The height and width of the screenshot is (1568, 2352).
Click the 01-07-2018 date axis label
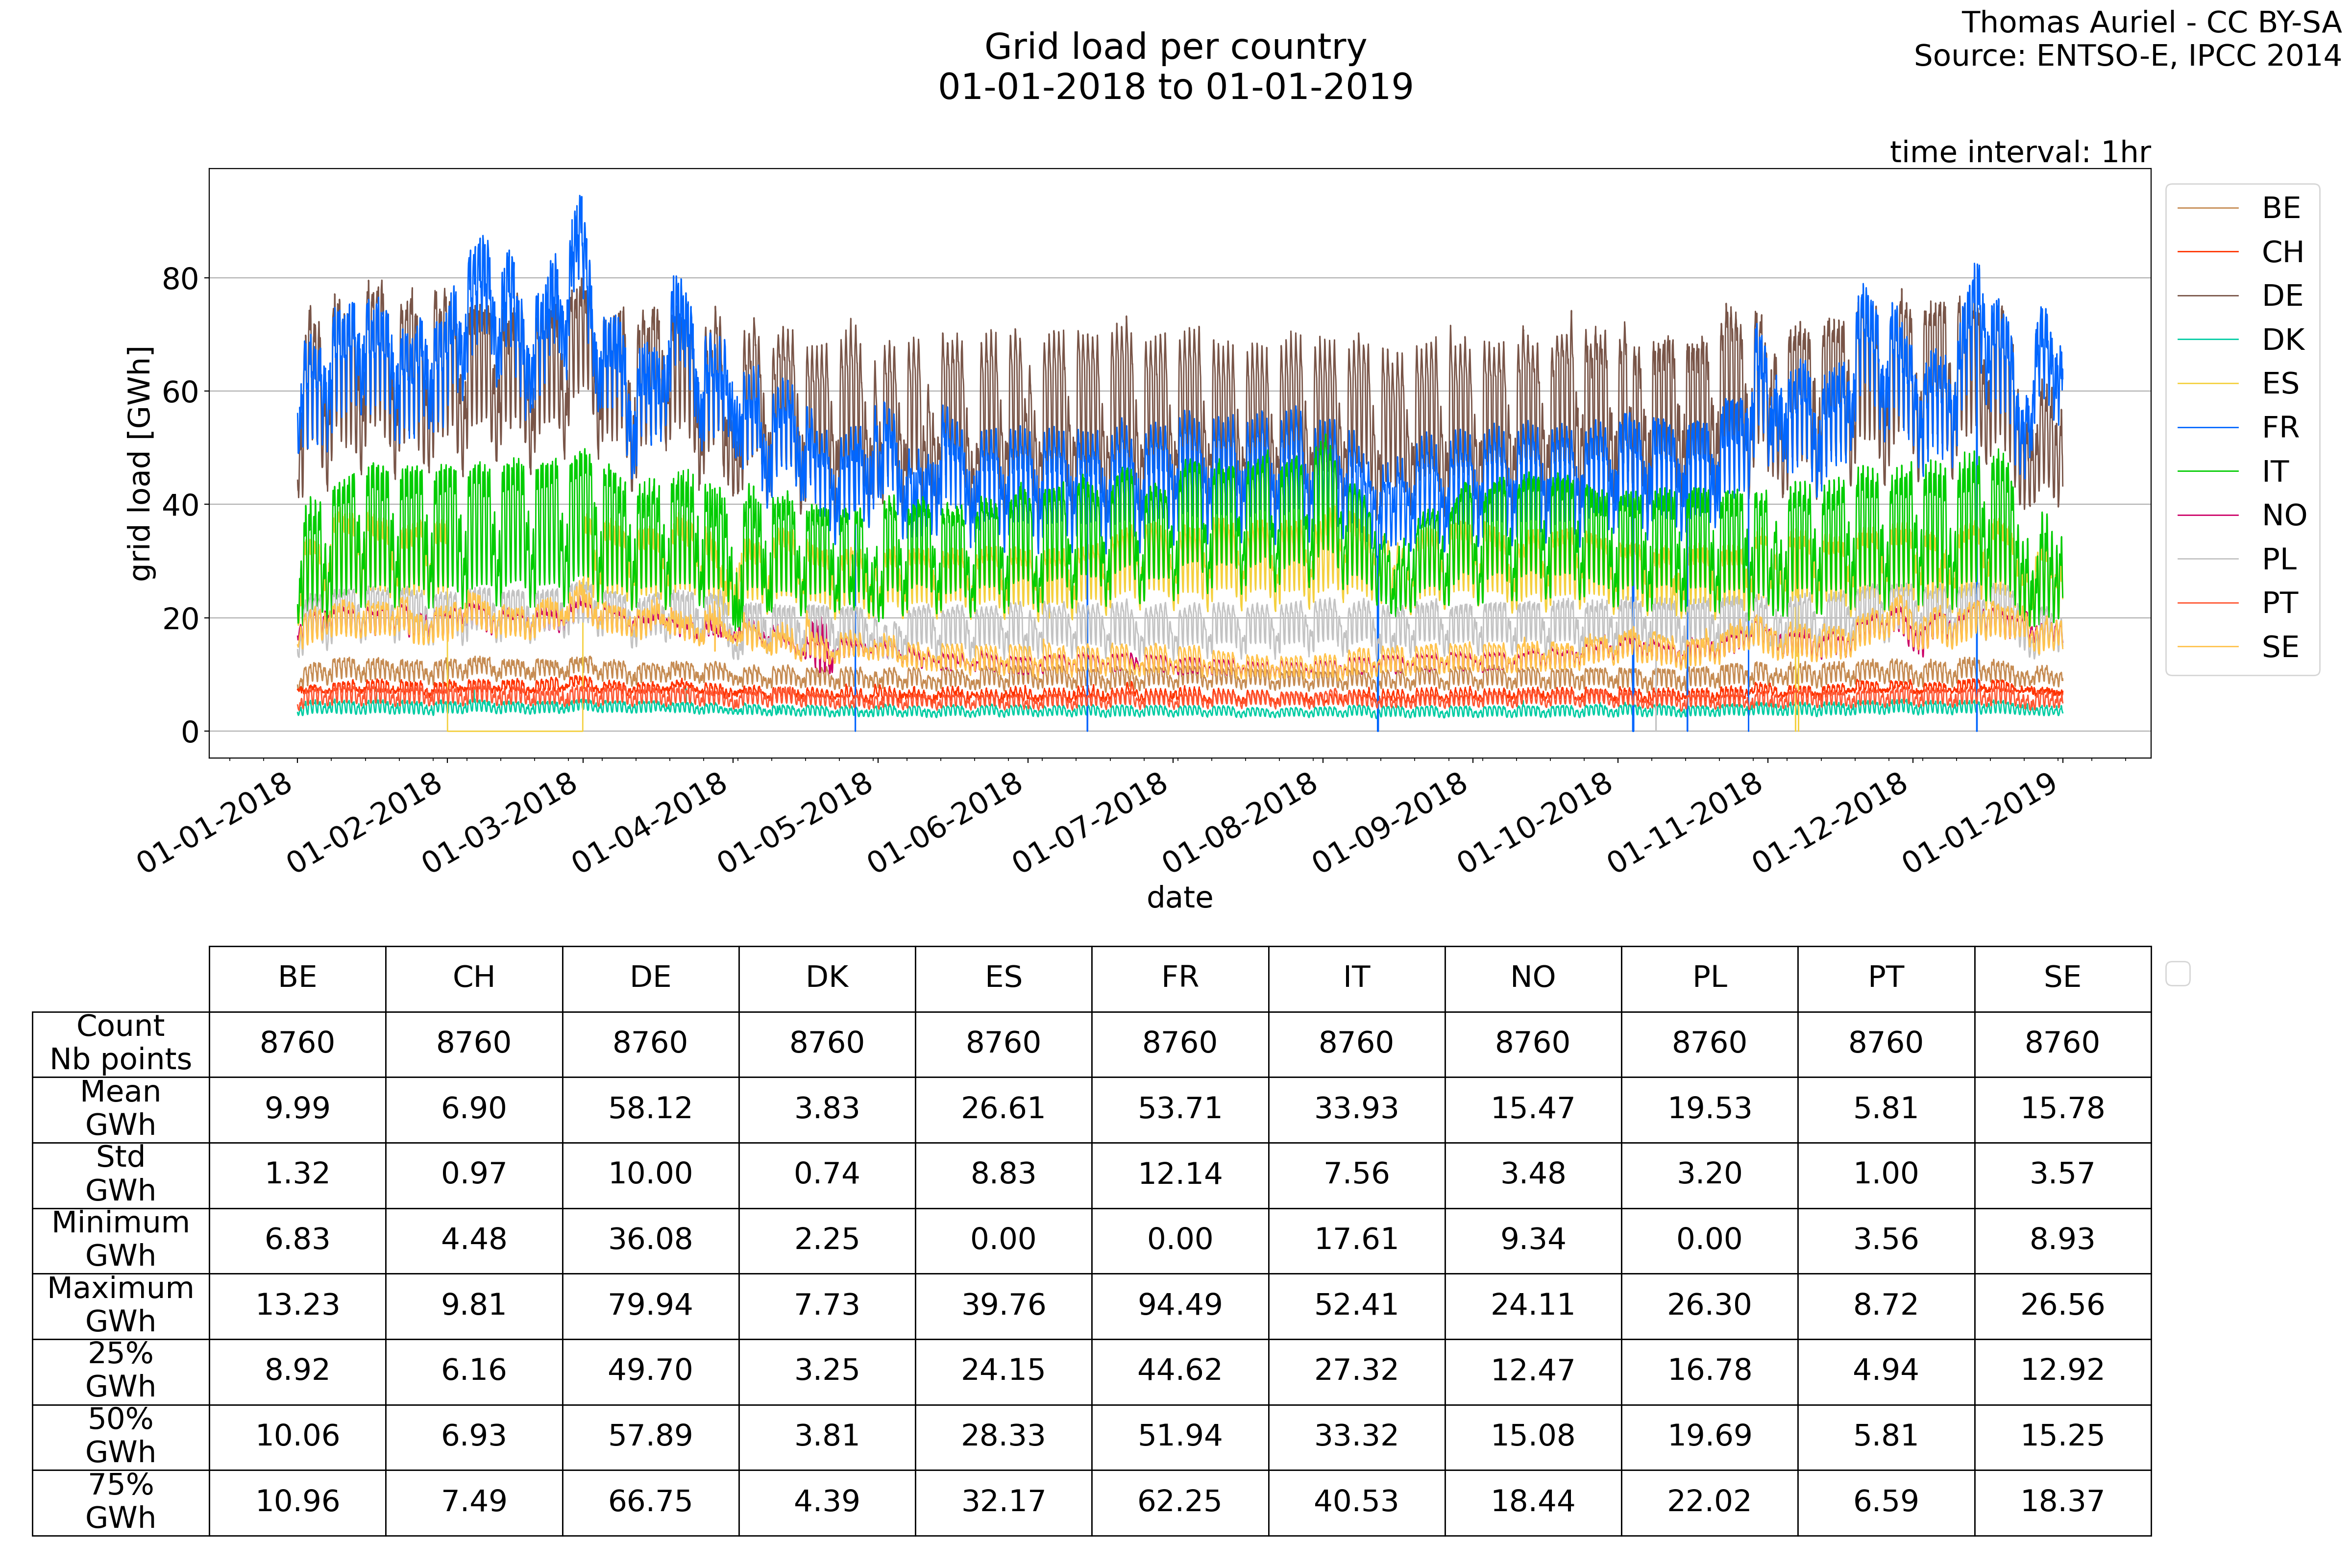(x=1091, y=822)
